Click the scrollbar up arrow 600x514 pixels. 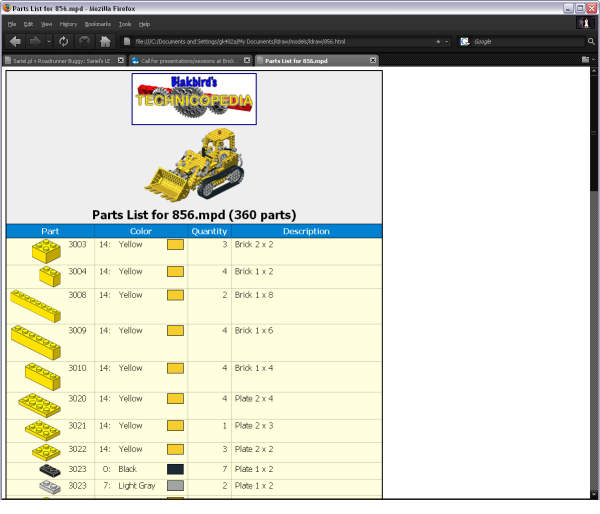593,70
